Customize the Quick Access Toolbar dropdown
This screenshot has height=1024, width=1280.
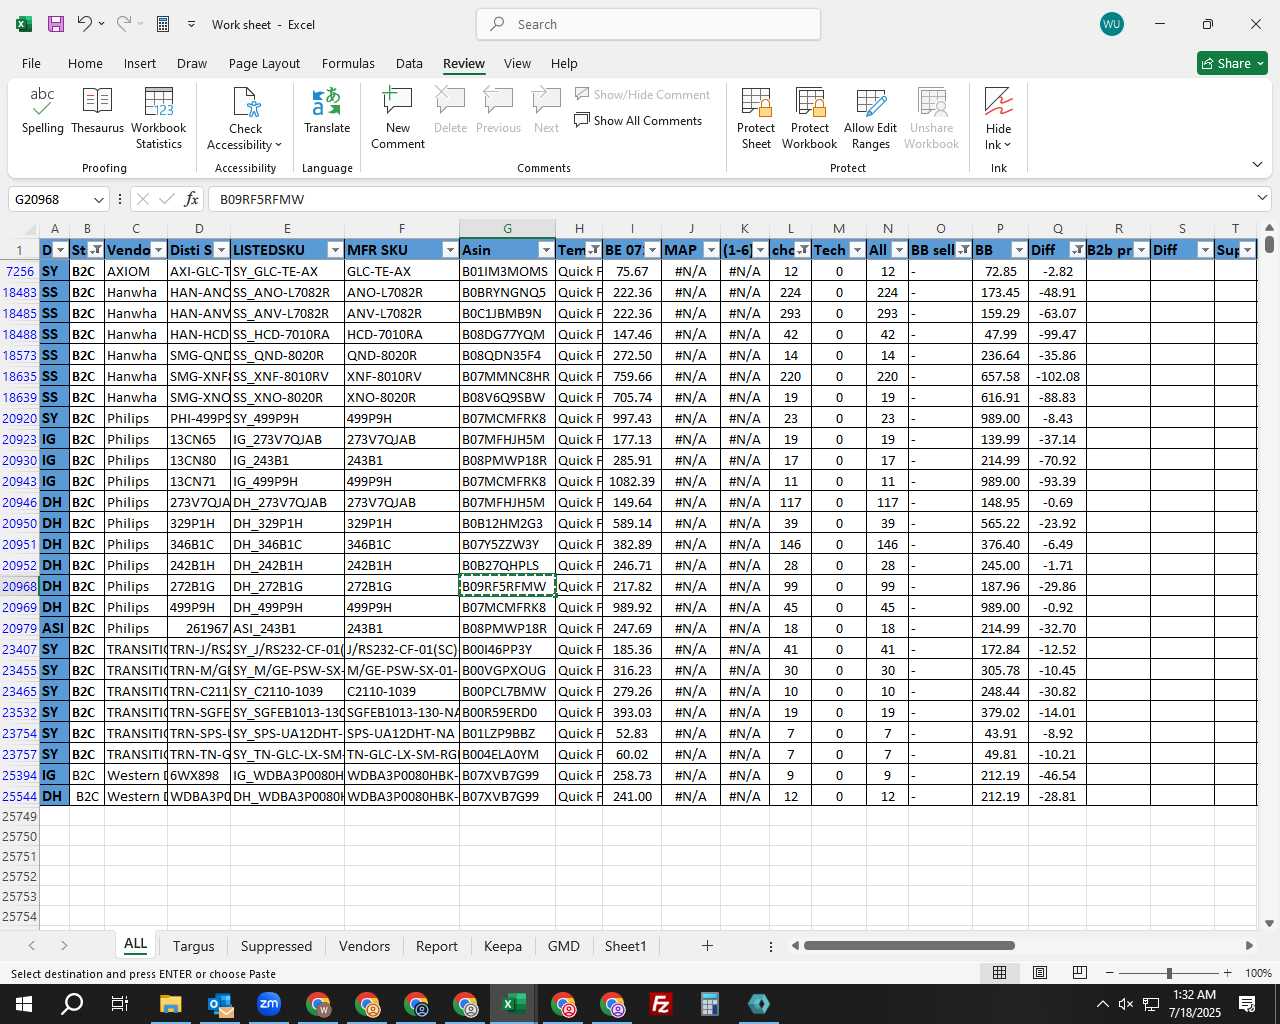(x=191, y=24)
